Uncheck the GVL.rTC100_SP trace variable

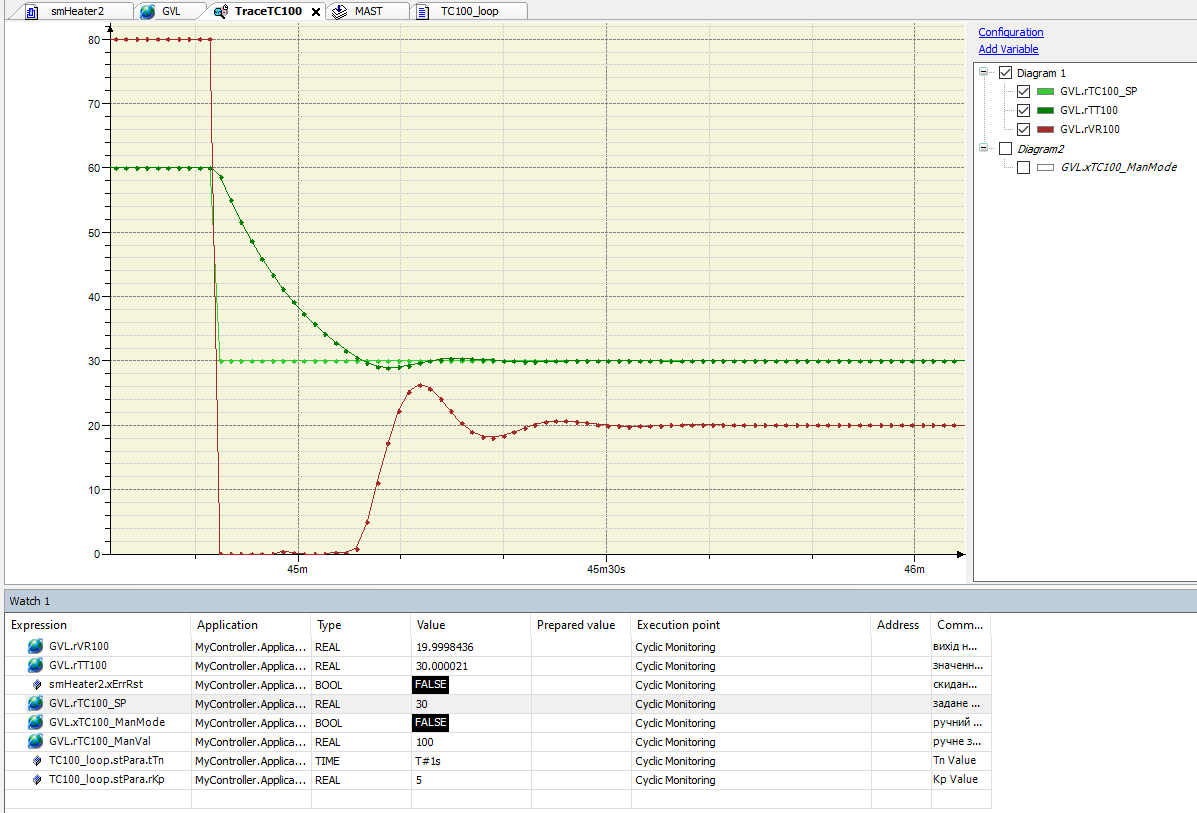pos(1023,91)
